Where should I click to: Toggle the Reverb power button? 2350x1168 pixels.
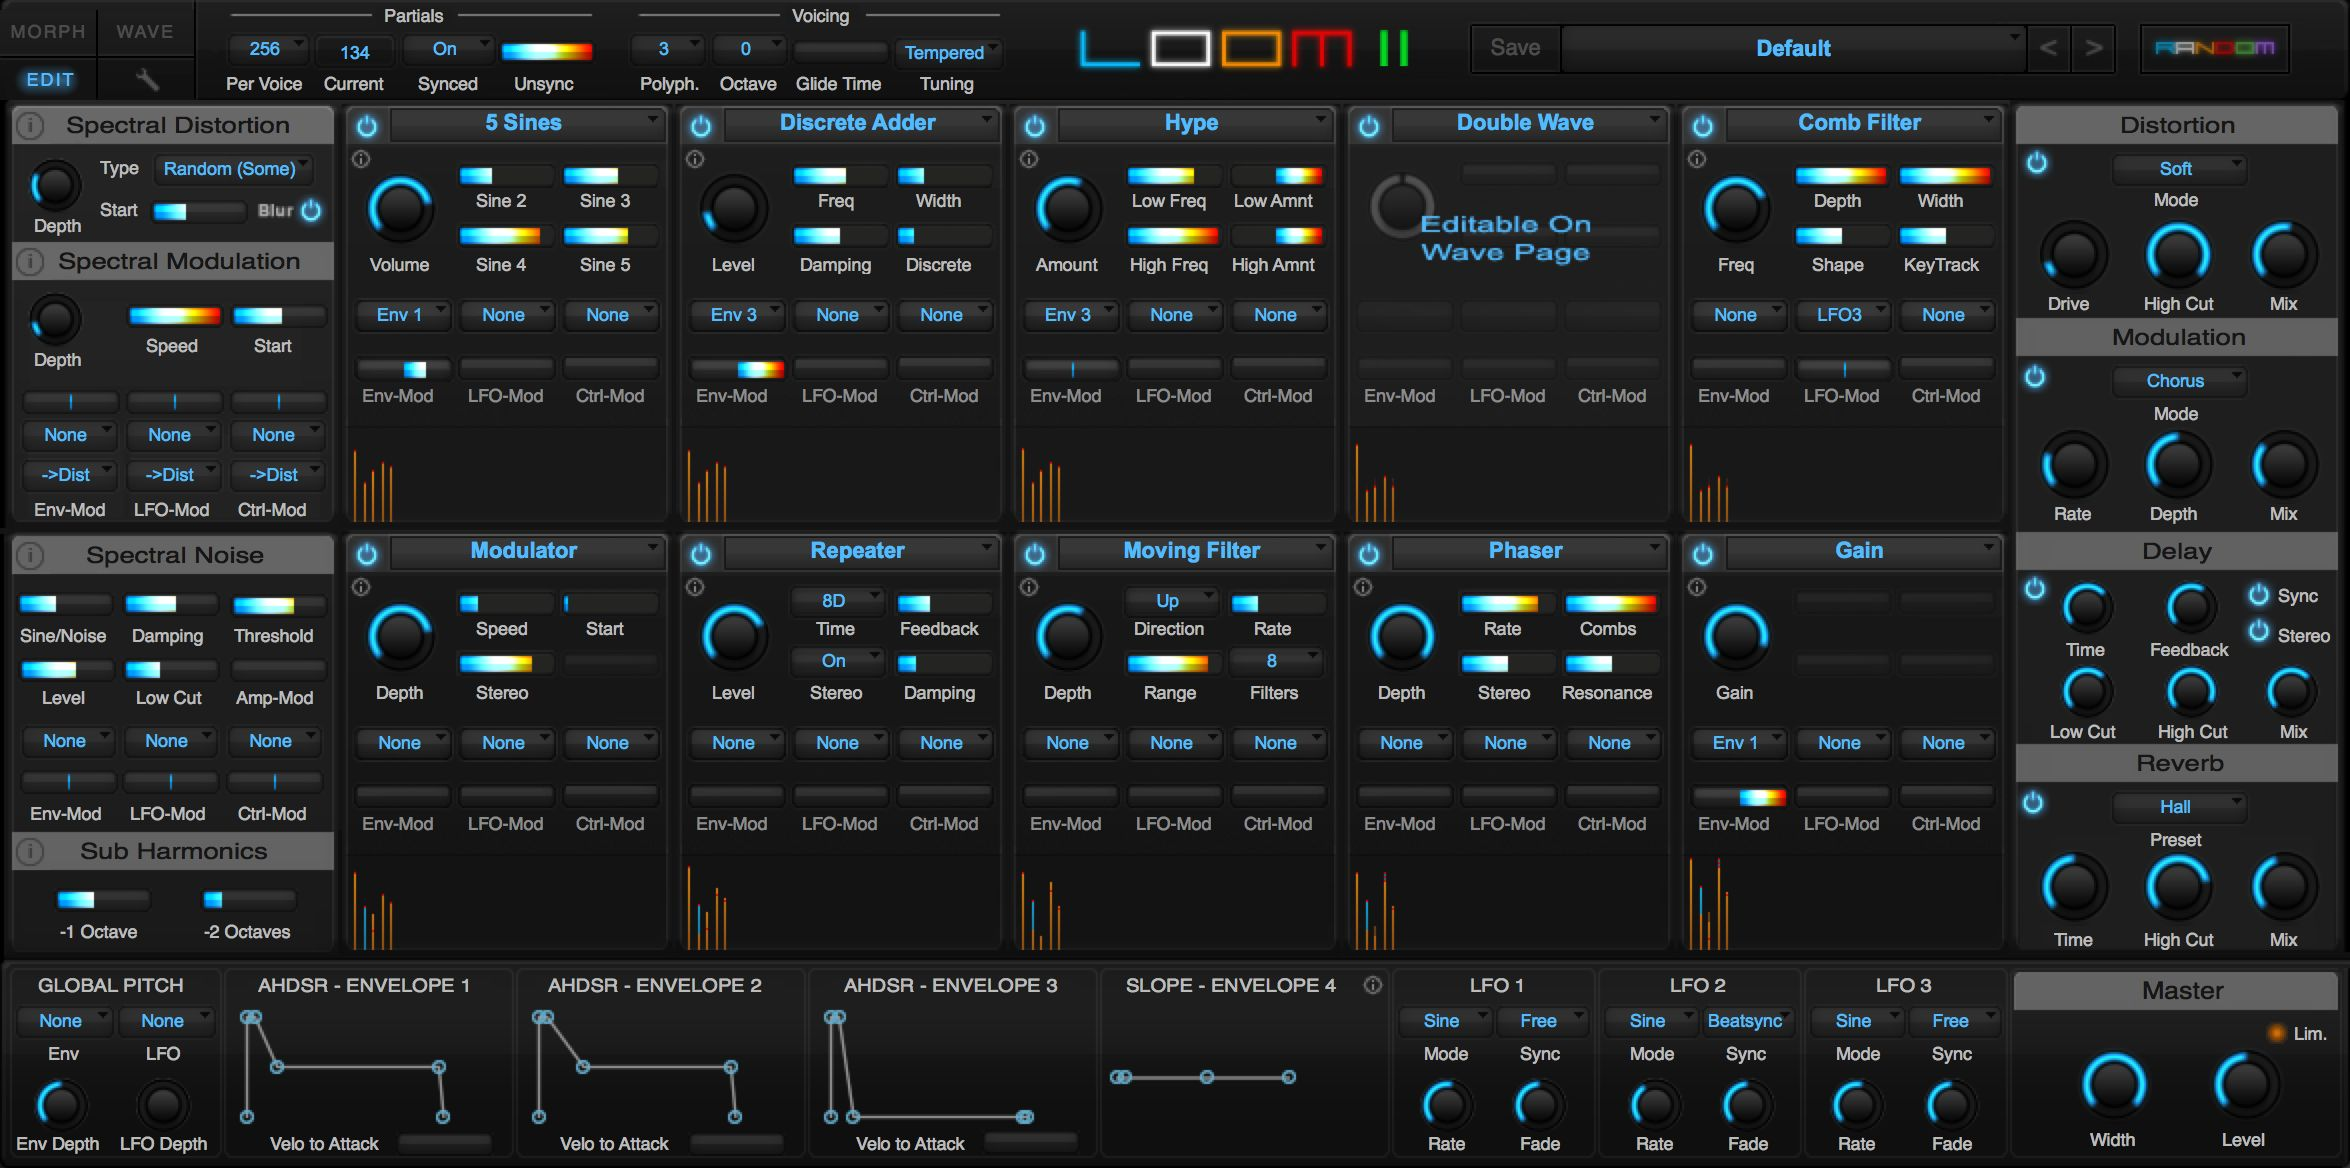click(2033, 803)
